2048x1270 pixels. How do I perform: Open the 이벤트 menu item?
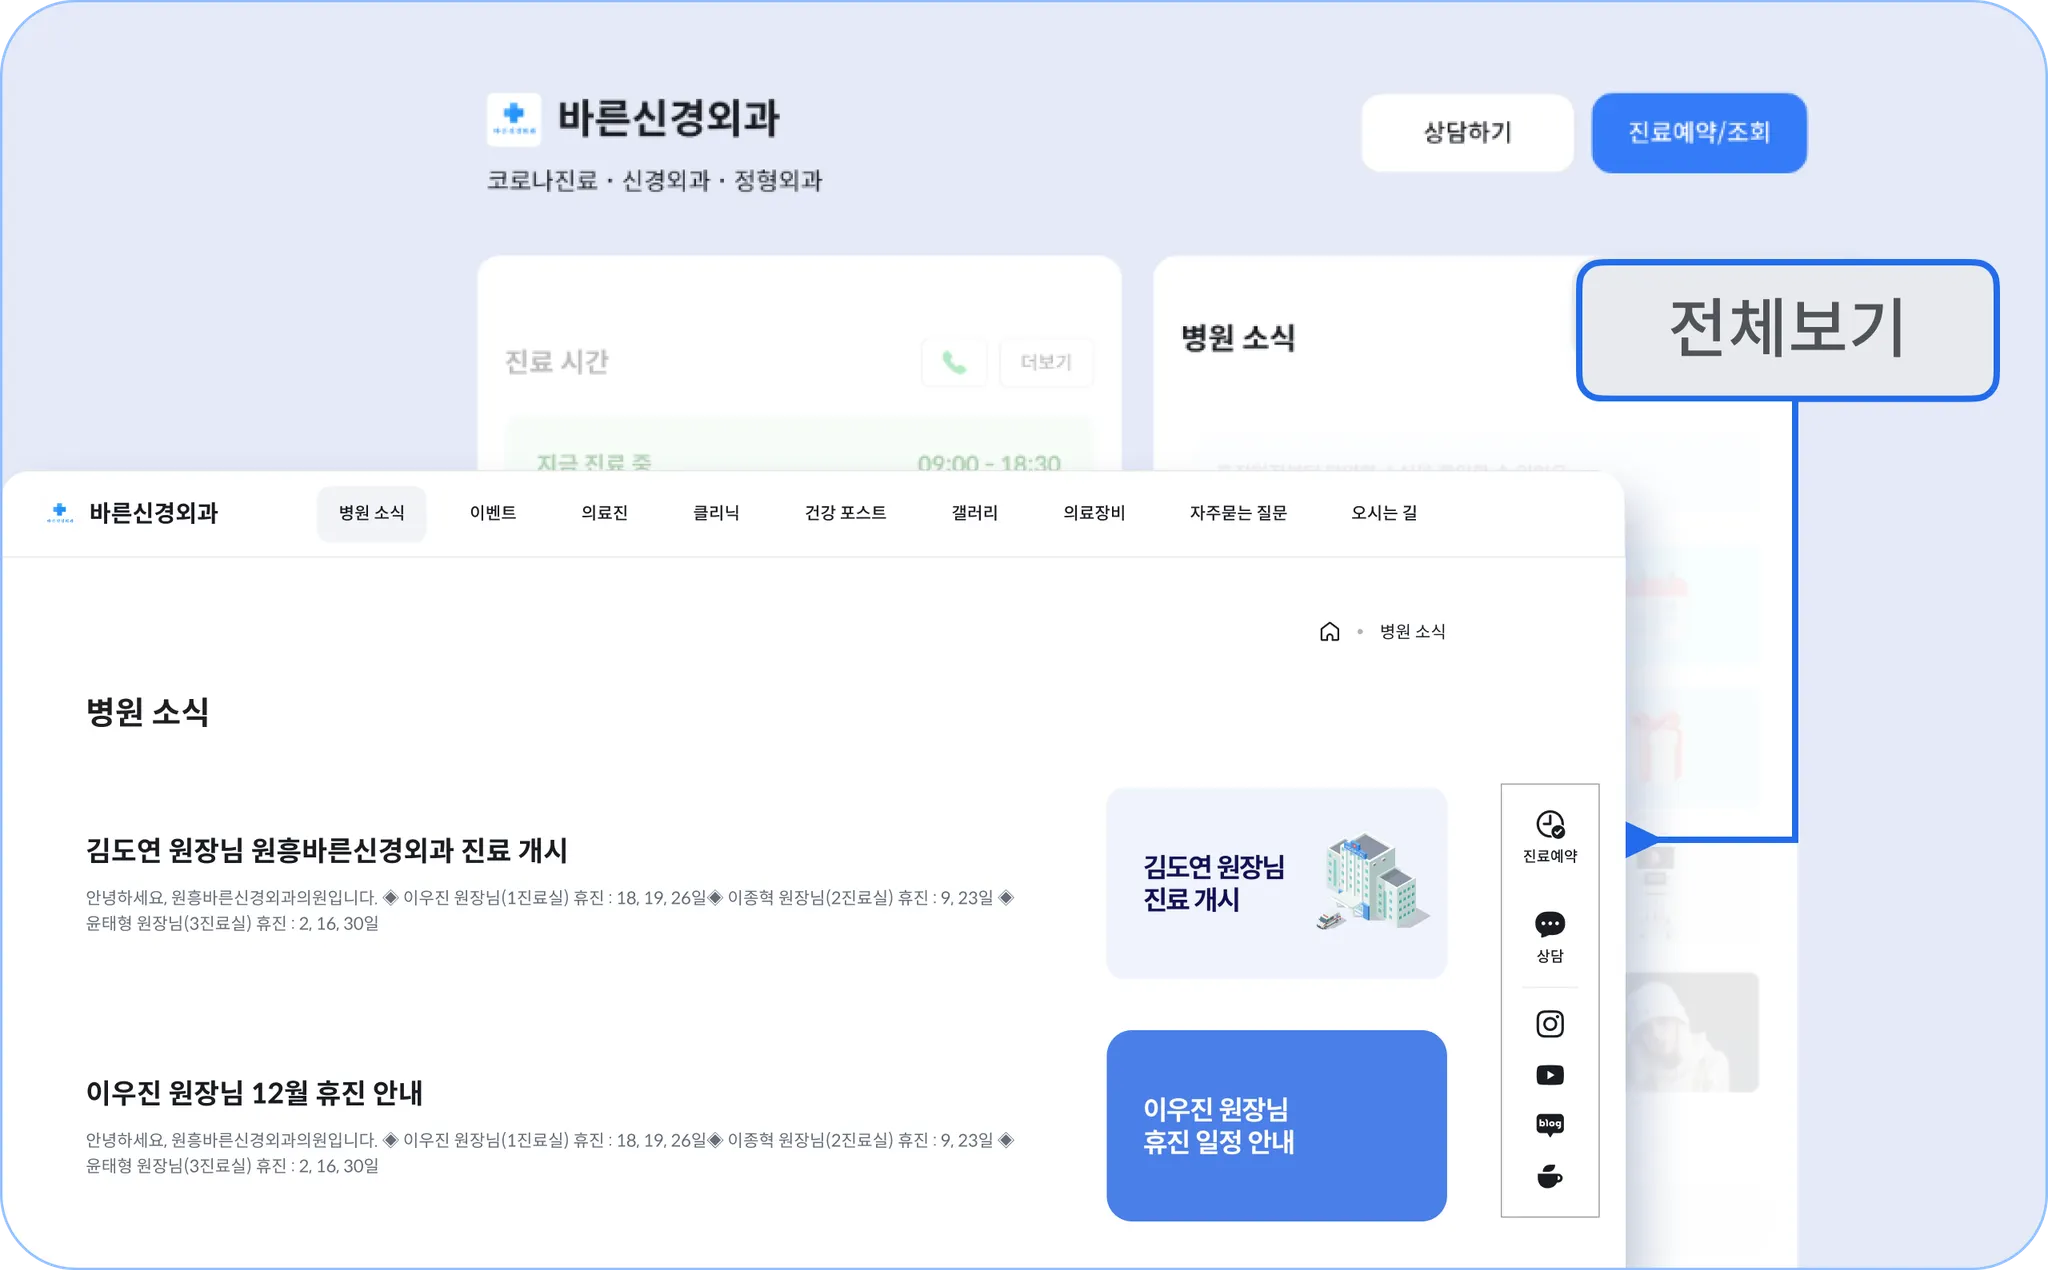point(493,513)
